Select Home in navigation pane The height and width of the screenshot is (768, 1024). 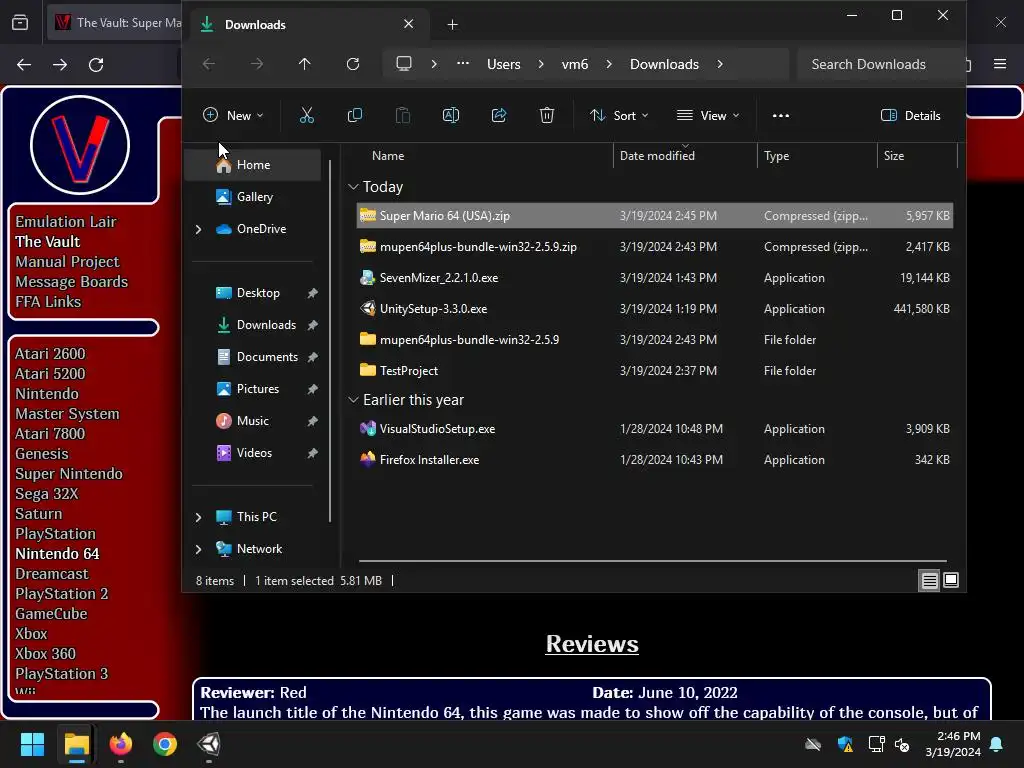tap(253, 165)
